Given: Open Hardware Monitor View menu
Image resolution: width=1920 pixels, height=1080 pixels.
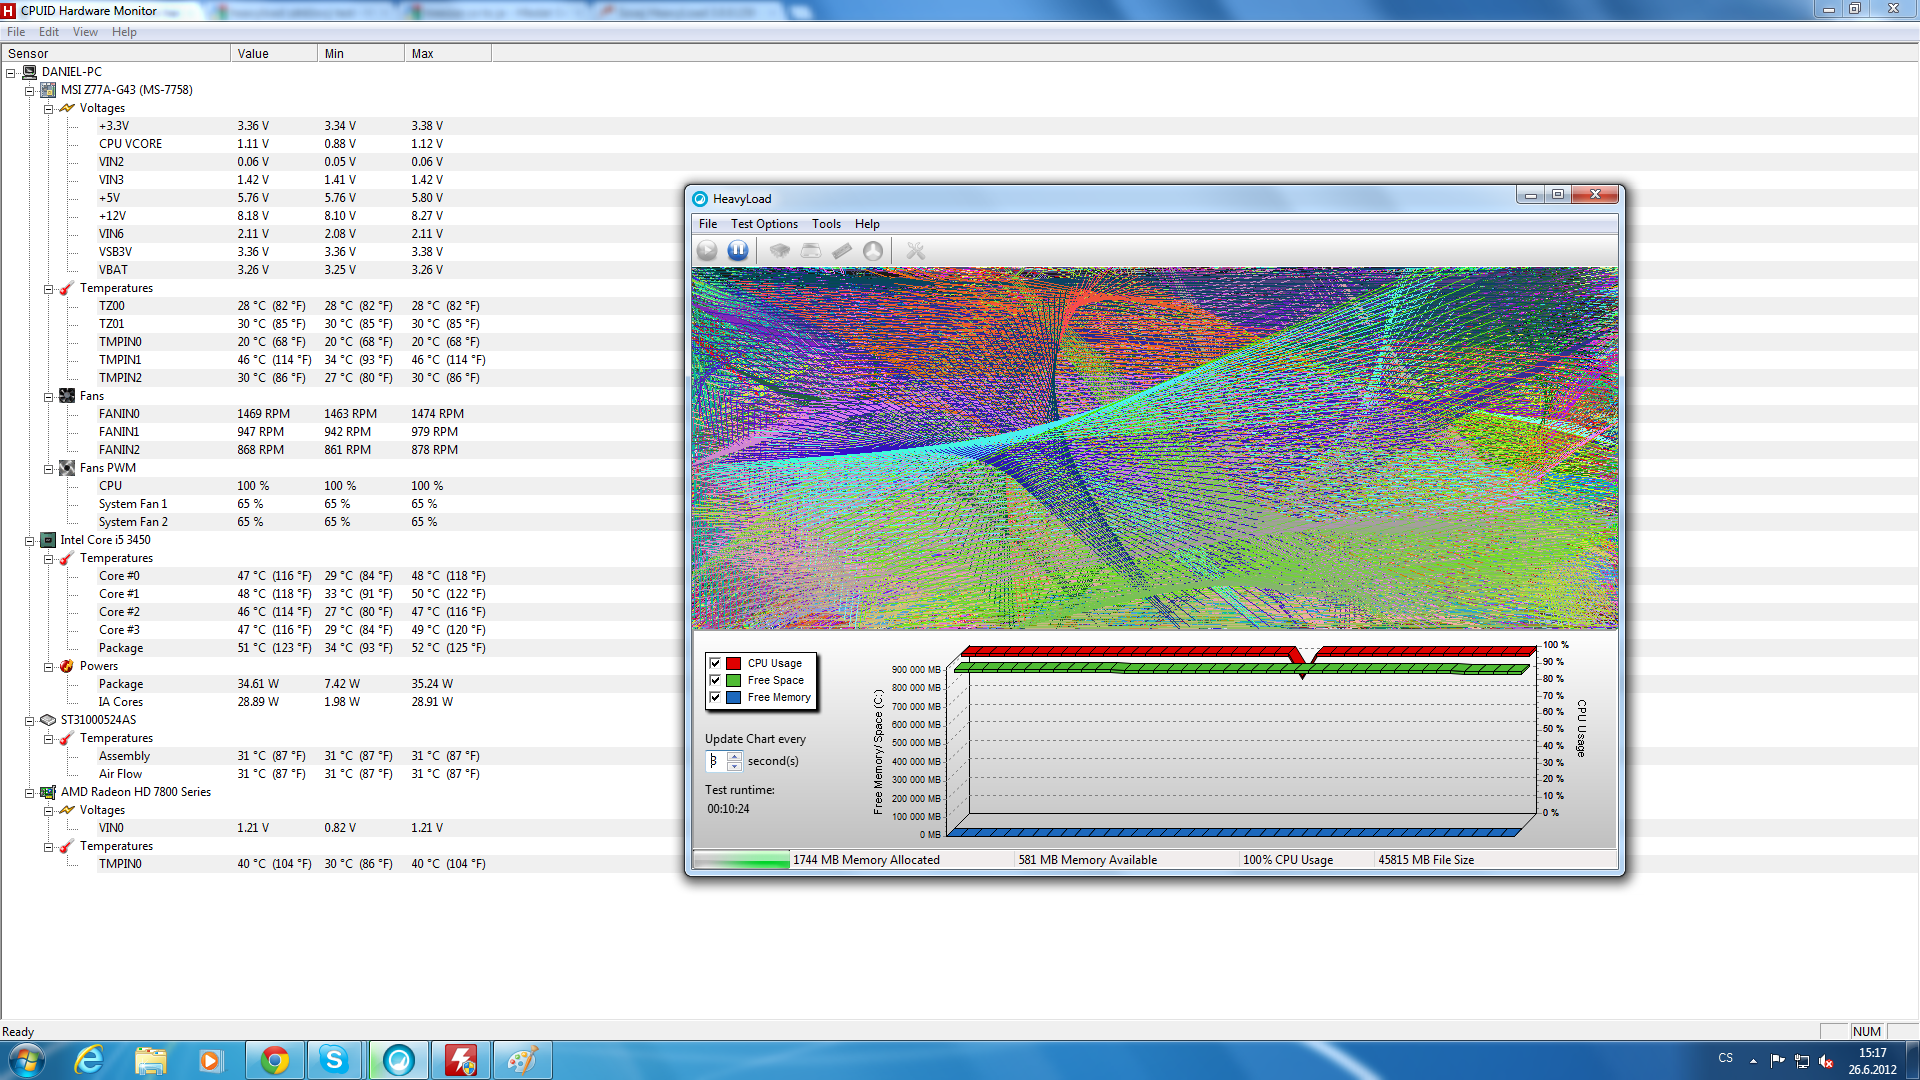Looking at the screenshot, I should point(85,32).
